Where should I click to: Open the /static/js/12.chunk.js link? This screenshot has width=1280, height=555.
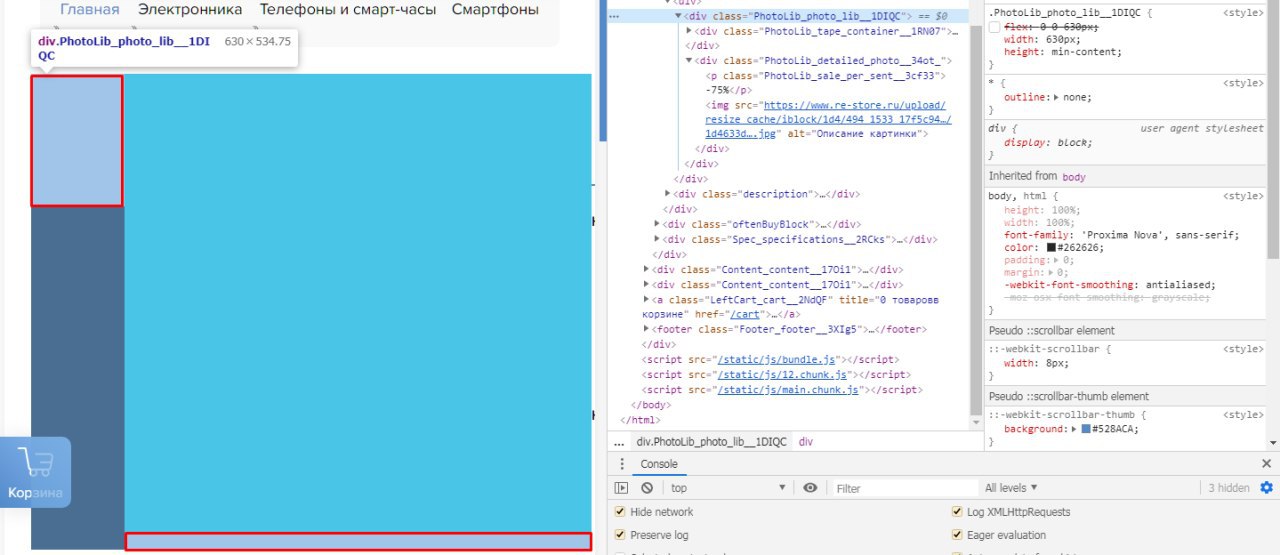pyautogui.click(x=782, y=374)
